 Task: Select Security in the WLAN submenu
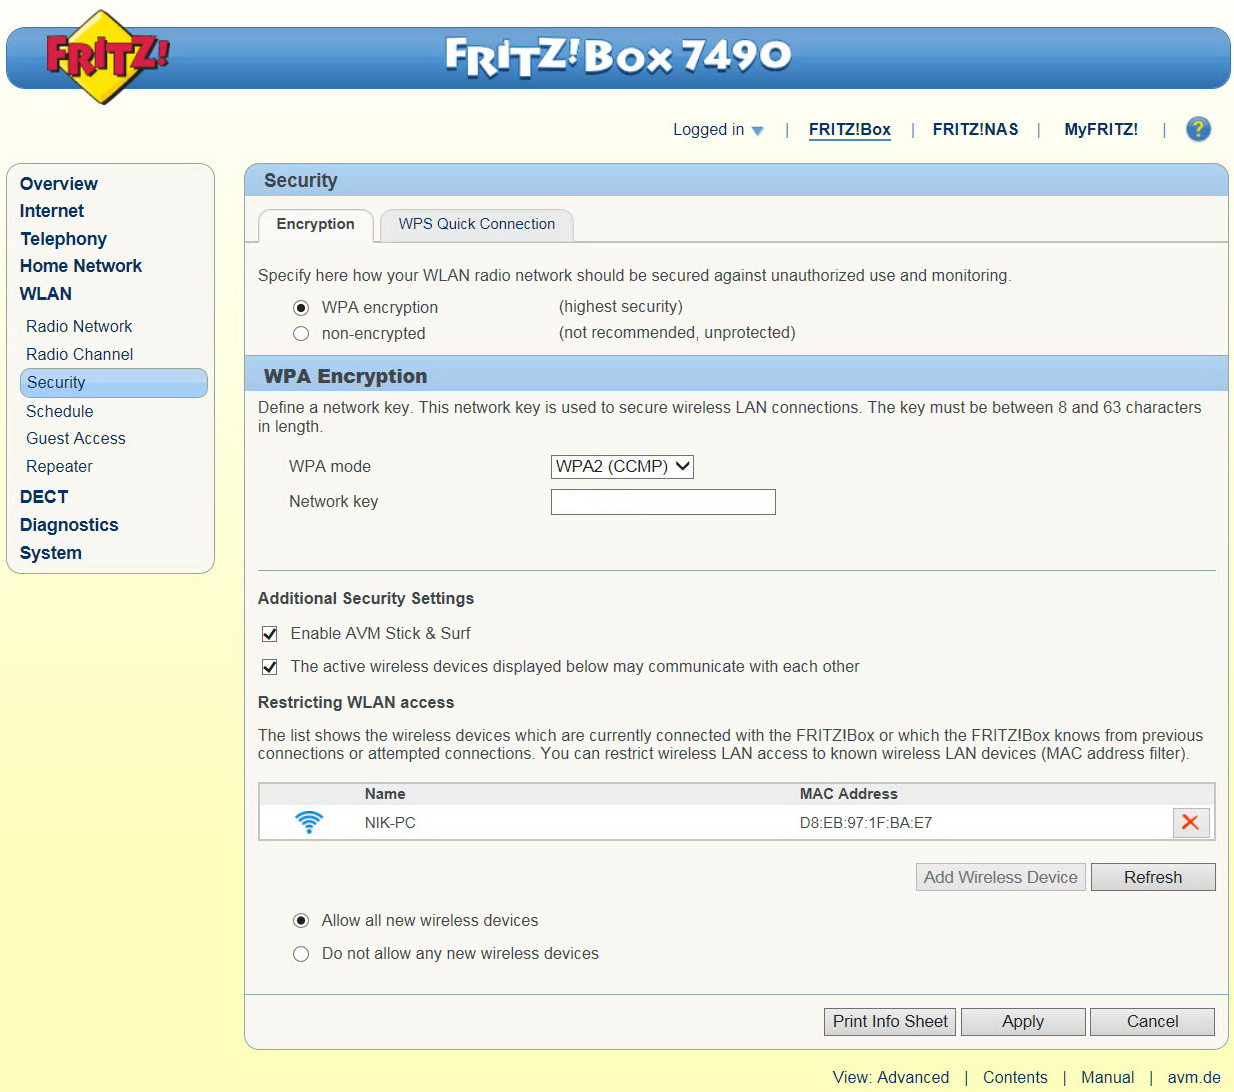114,383
